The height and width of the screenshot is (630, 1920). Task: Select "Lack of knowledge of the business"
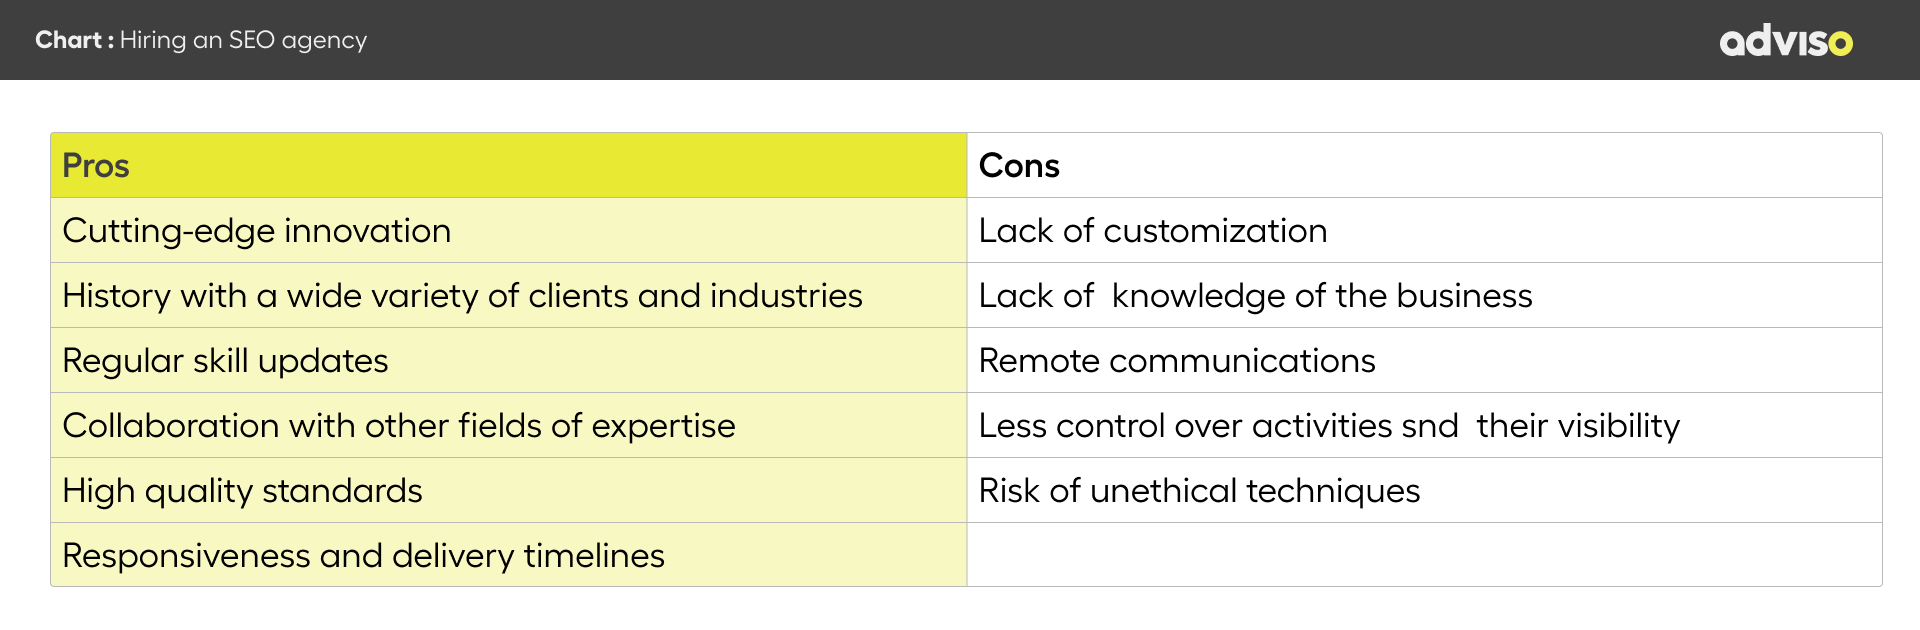click(1255, 296)
